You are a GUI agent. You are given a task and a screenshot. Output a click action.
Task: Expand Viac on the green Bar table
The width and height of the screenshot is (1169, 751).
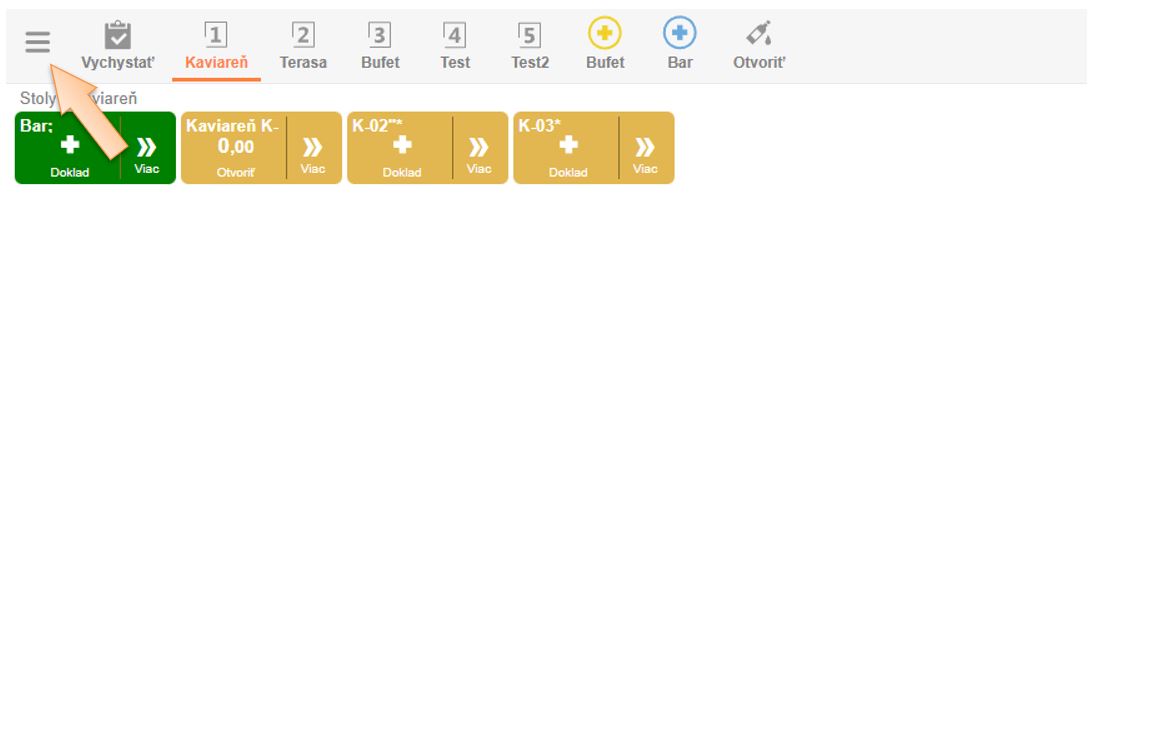pyautogui.click(x=147, y=152)
